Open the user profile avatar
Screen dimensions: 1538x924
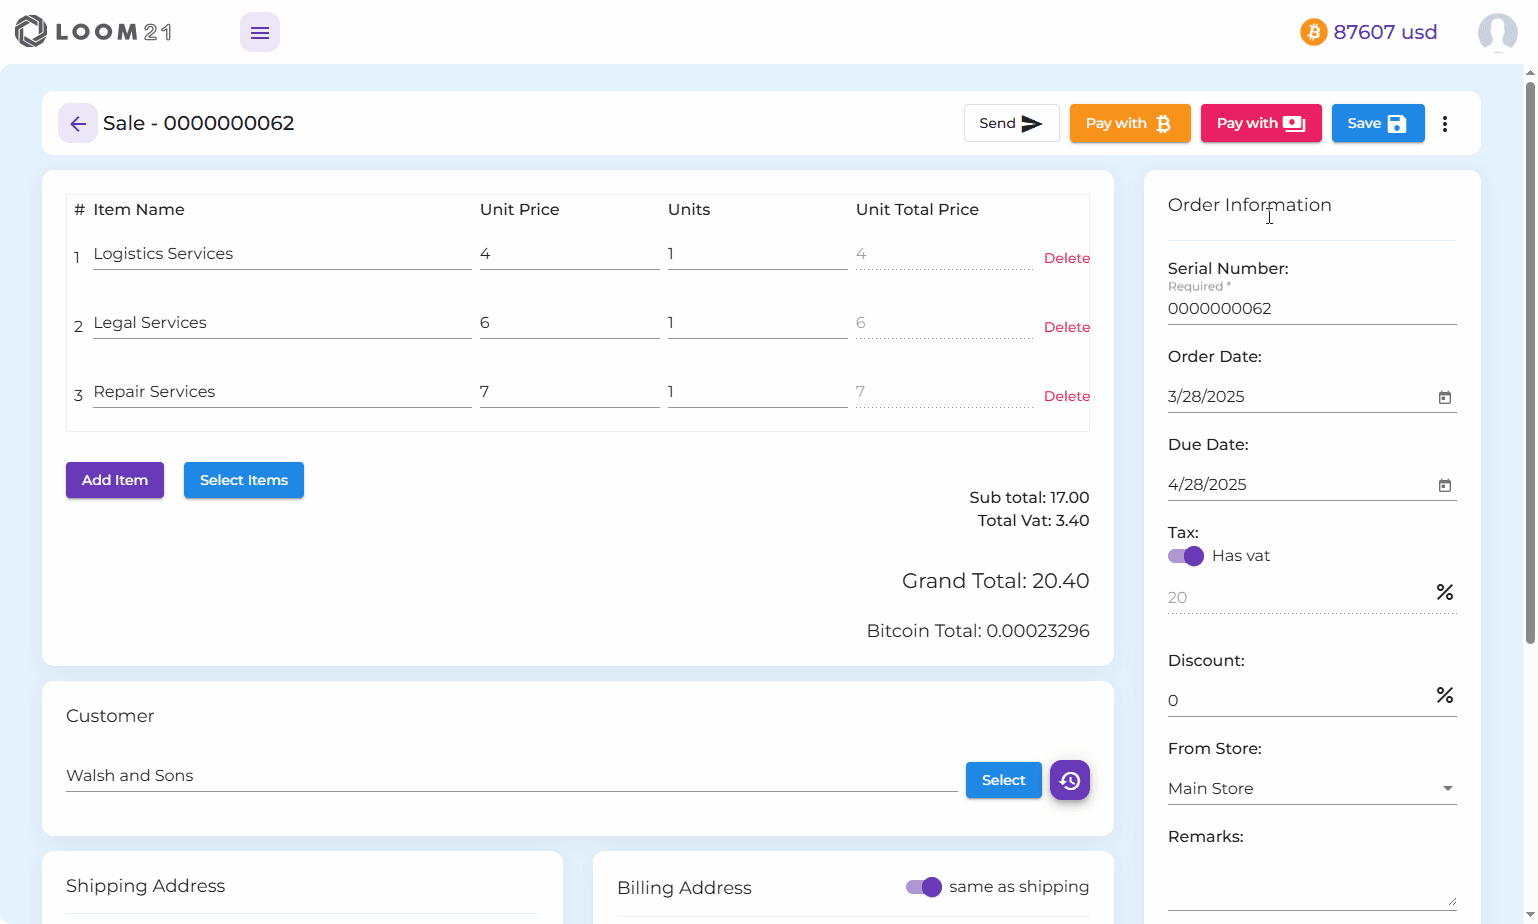(1498, 32)
